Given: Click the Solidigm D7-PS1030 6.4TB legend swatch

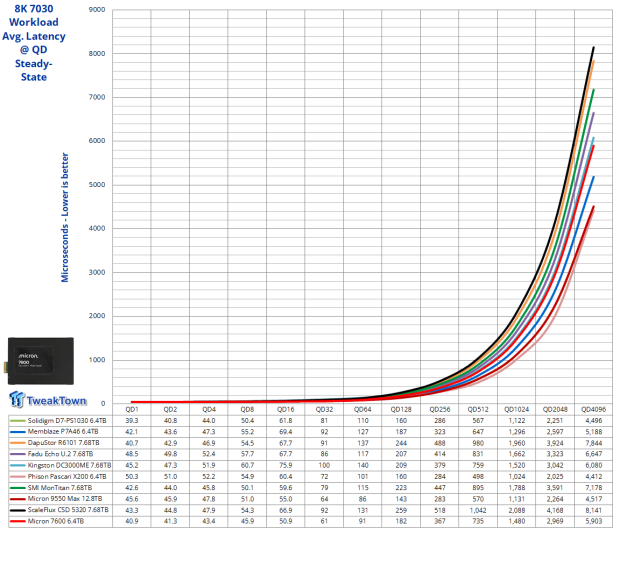Looking at the screenshot, I should pos(17,421).
